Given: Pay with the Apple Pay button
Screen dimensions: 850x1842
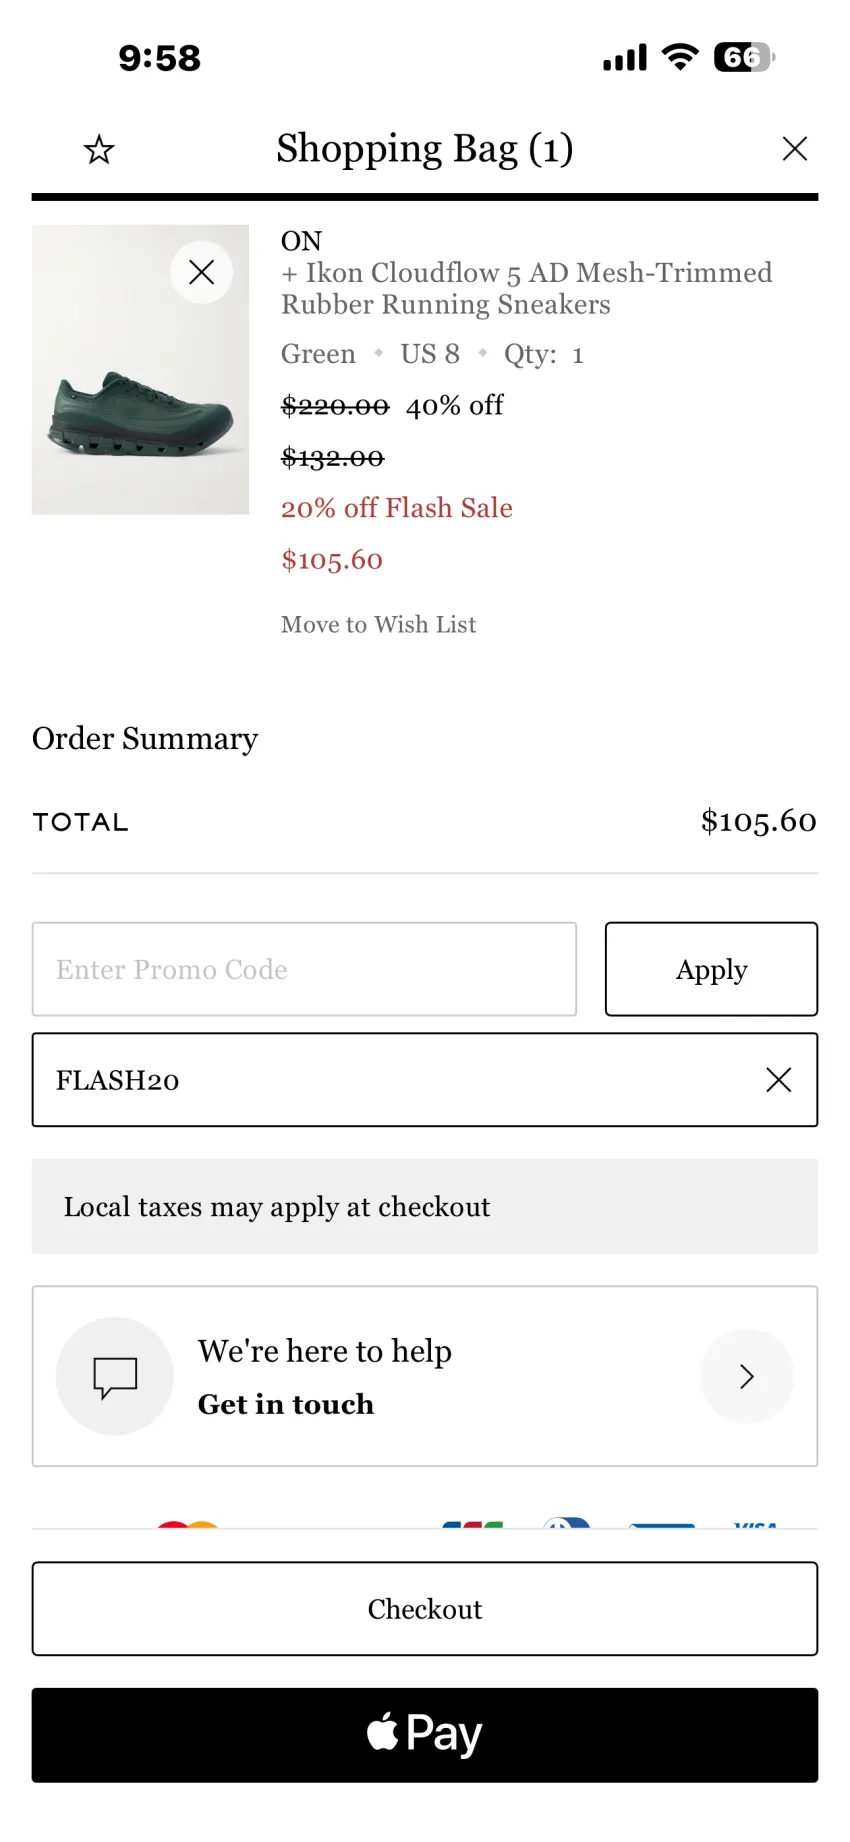Looking at the screenshot, I should 425,1735.
